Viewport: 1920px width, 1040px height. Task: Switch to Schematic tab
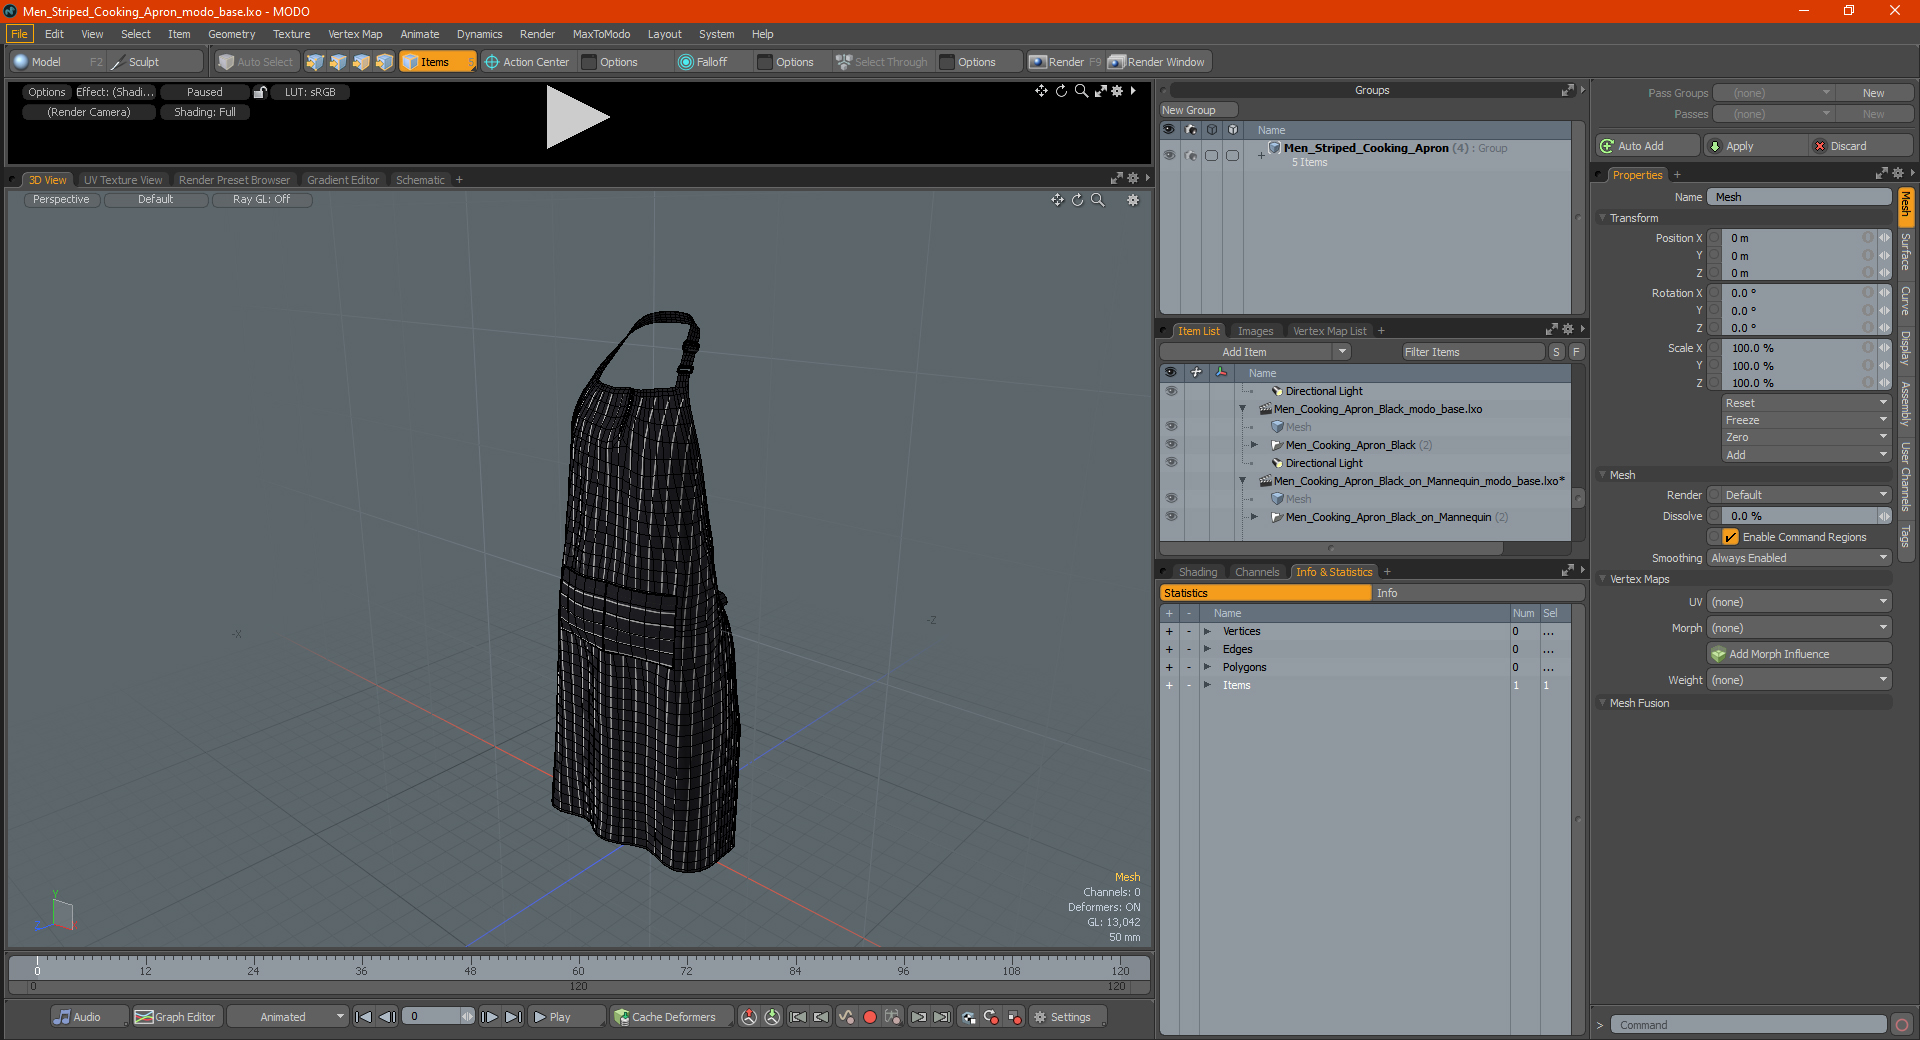(420, 180)
